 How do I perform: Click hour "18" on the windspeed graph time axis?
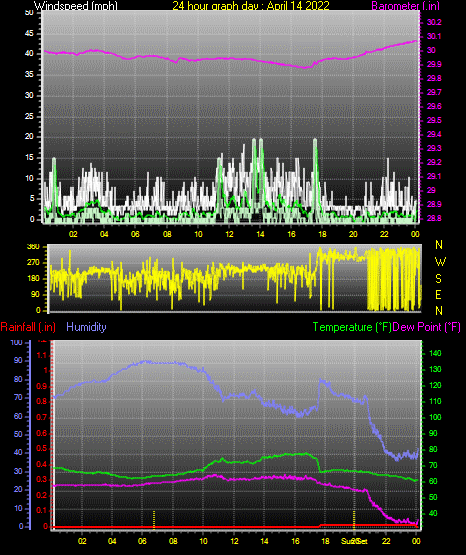click(322, 234)
